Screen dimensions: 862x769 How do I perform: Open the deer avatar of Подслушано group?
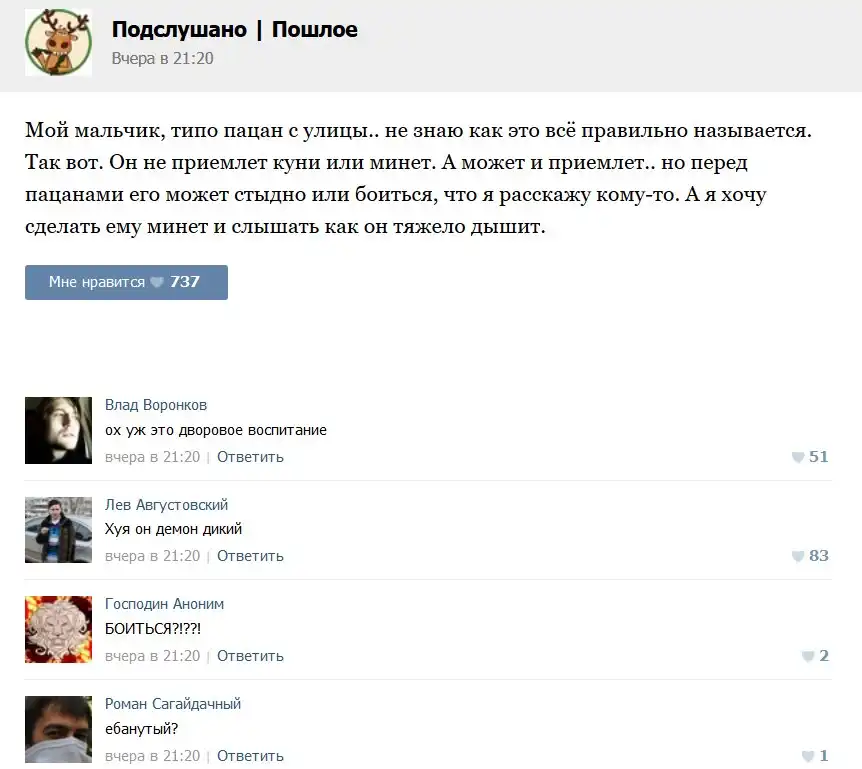(58, 42)
